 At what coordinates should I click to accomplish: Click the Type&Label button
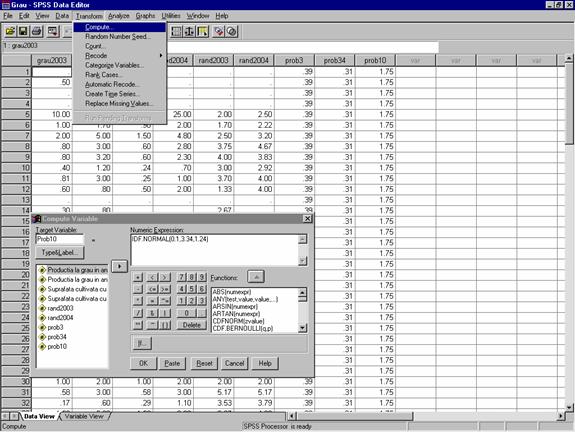pos(60,253)
